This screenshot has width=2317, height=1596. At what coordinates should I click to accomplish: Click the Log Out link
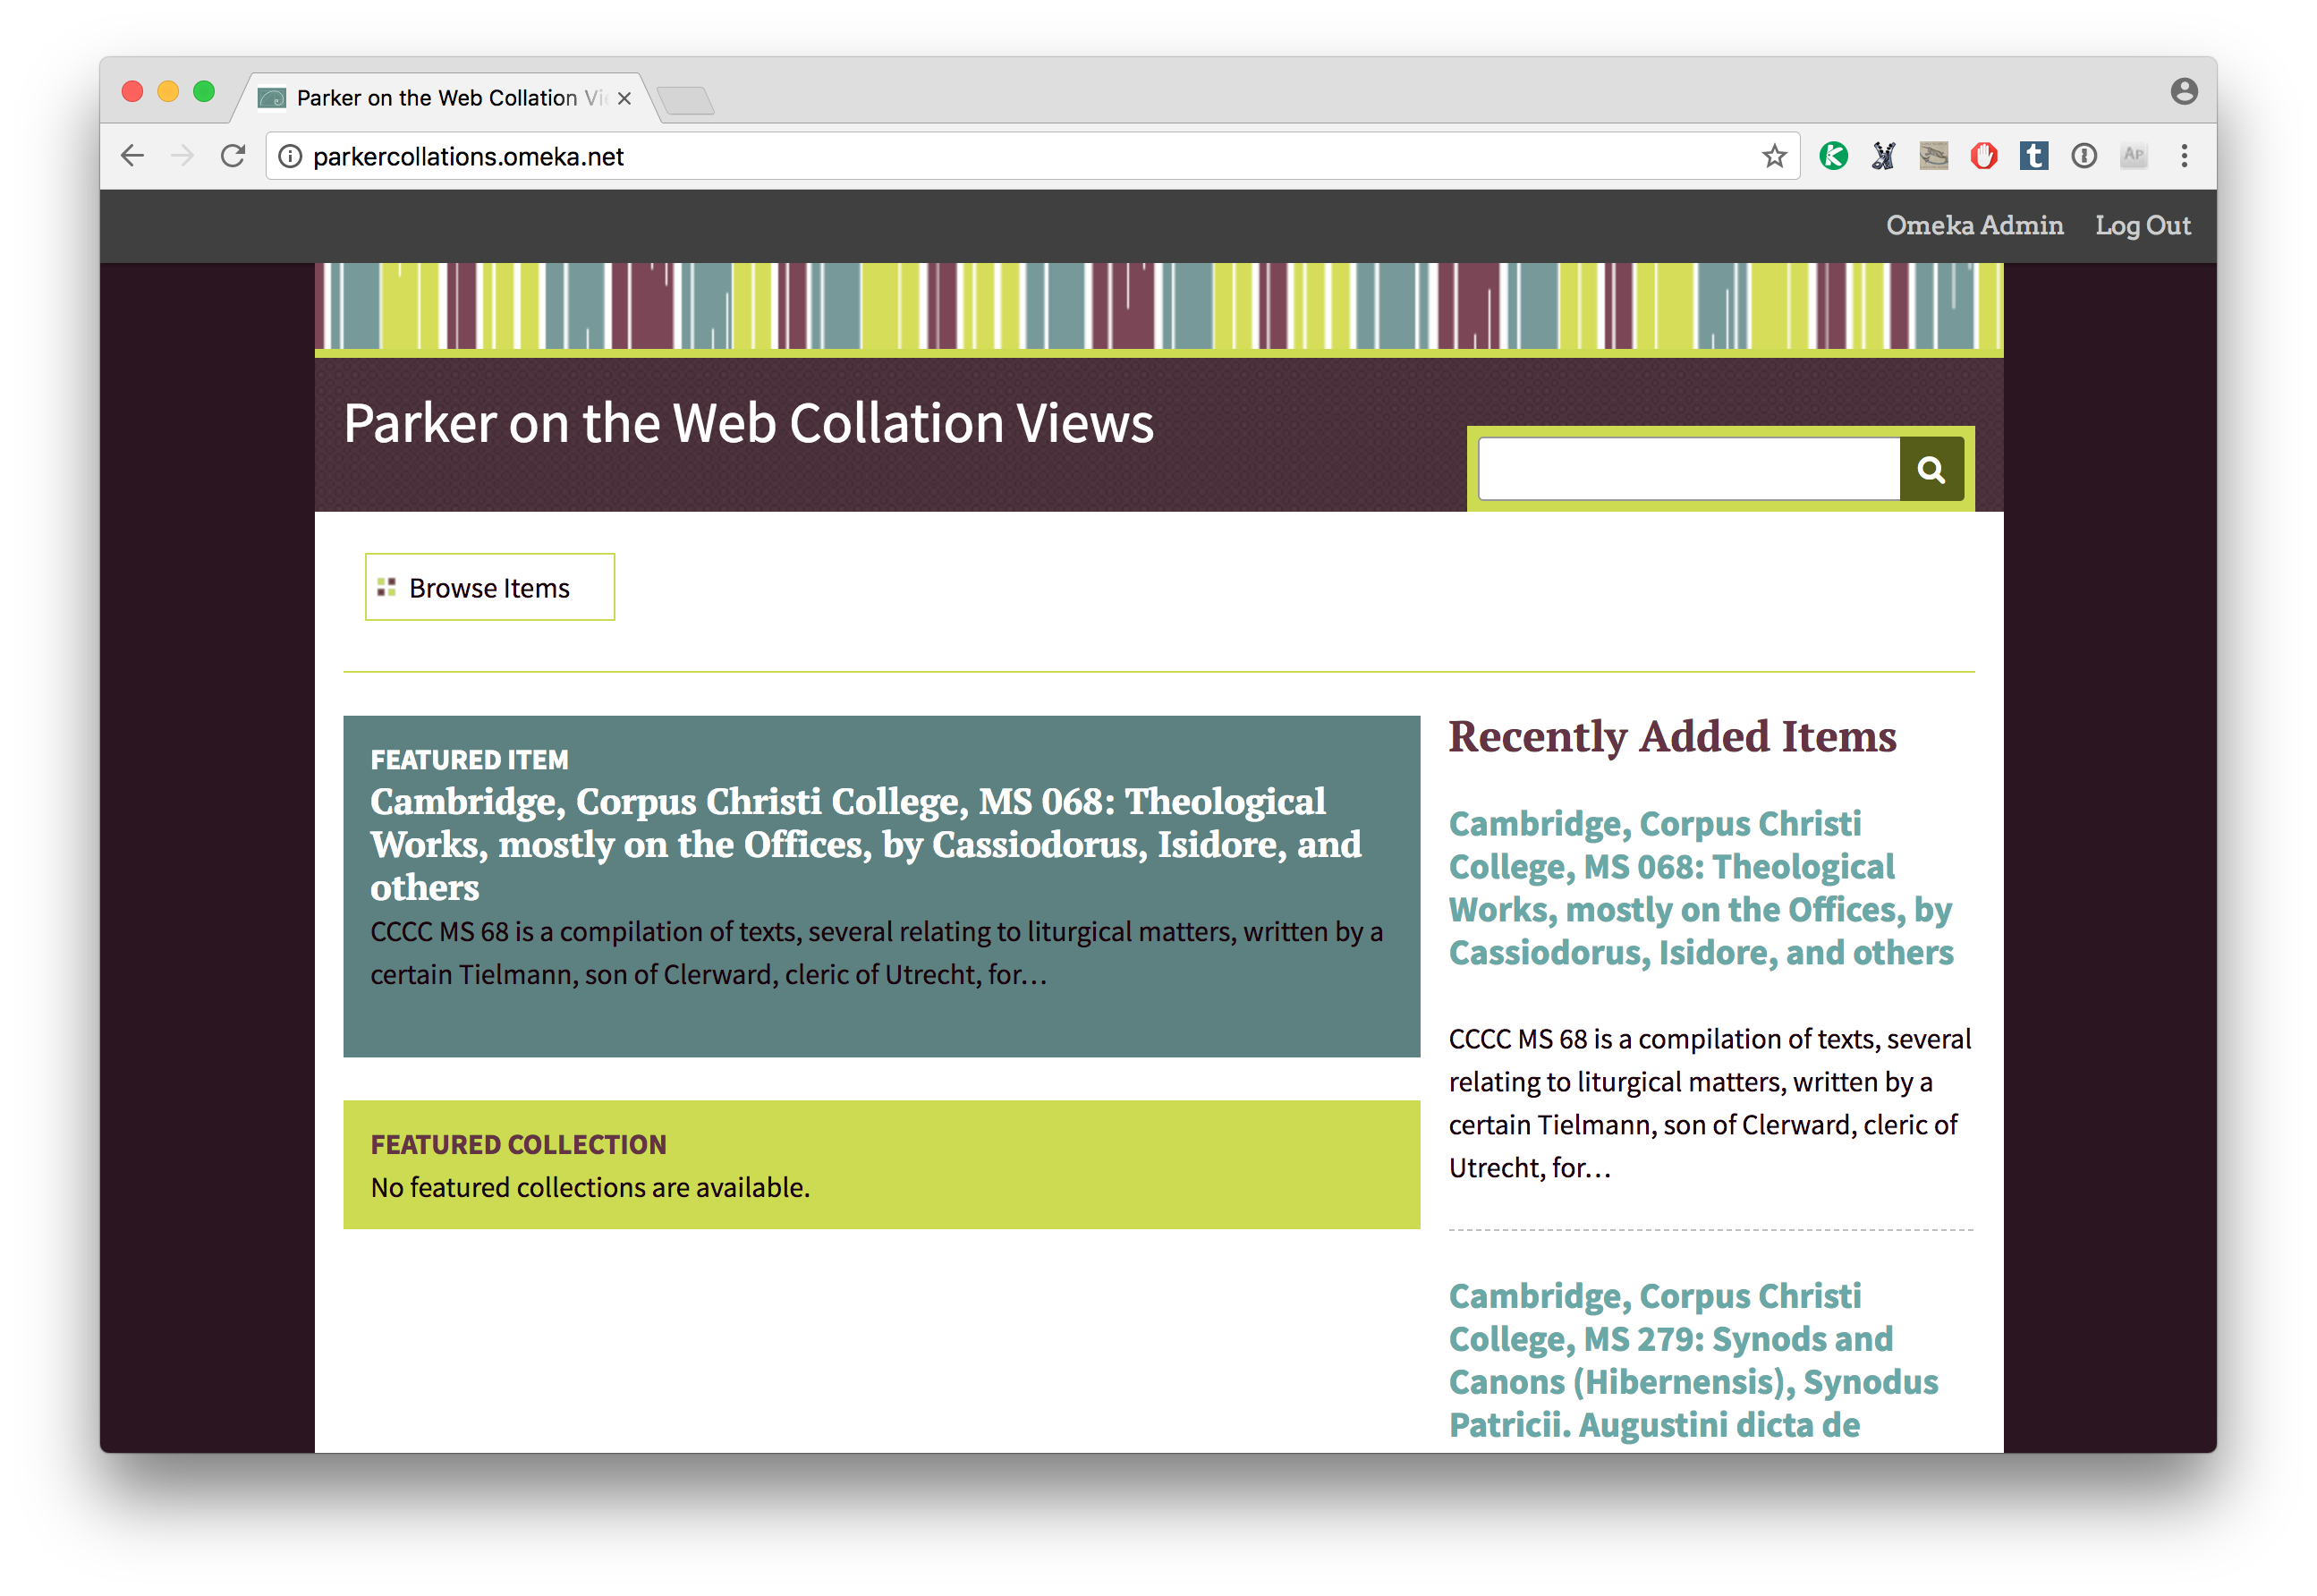click(2142, 225)
